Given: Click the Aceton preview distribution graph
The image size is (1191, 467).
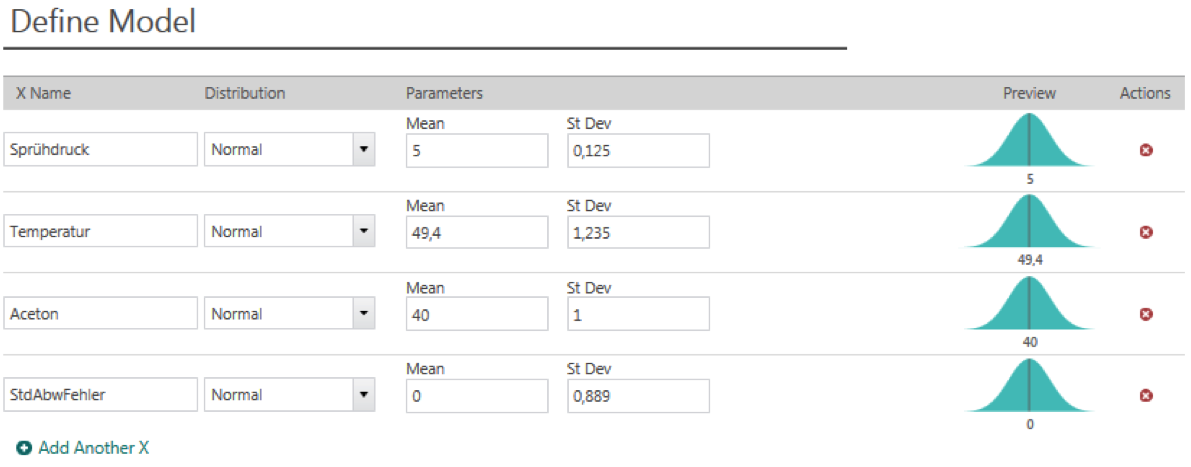Looking at the screenshot, I should point(1029,303).
